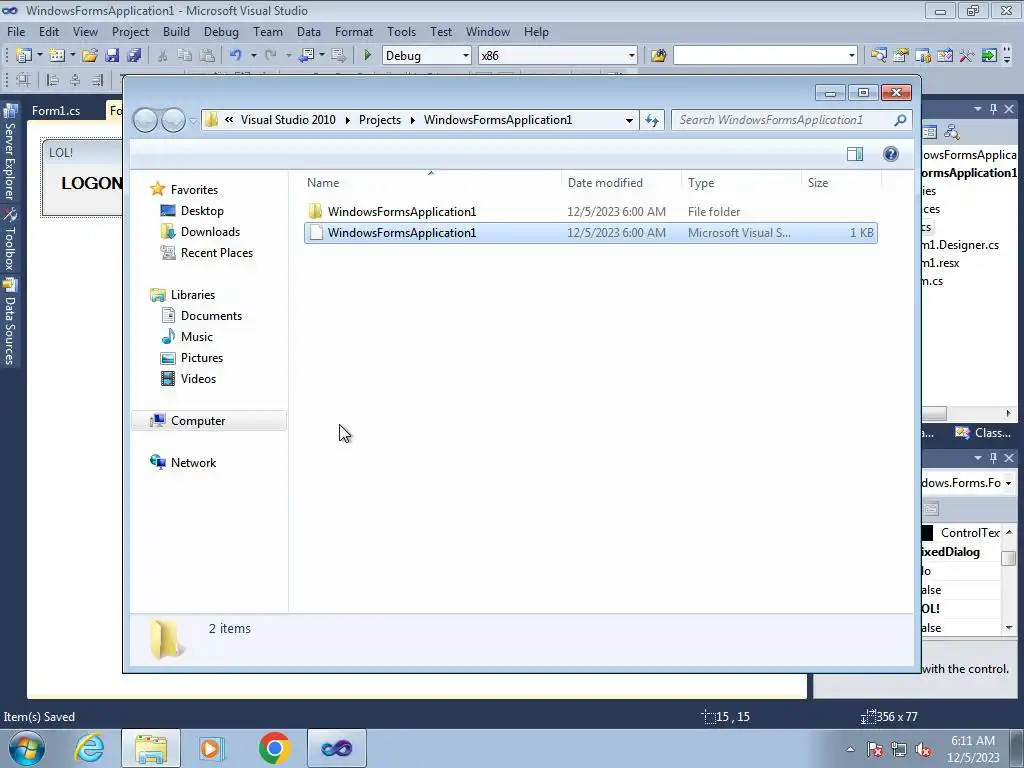The width and height of the screenshot is (1024, 768).
Task: Click the New Project toolbar icon
Action: [24, 56]
